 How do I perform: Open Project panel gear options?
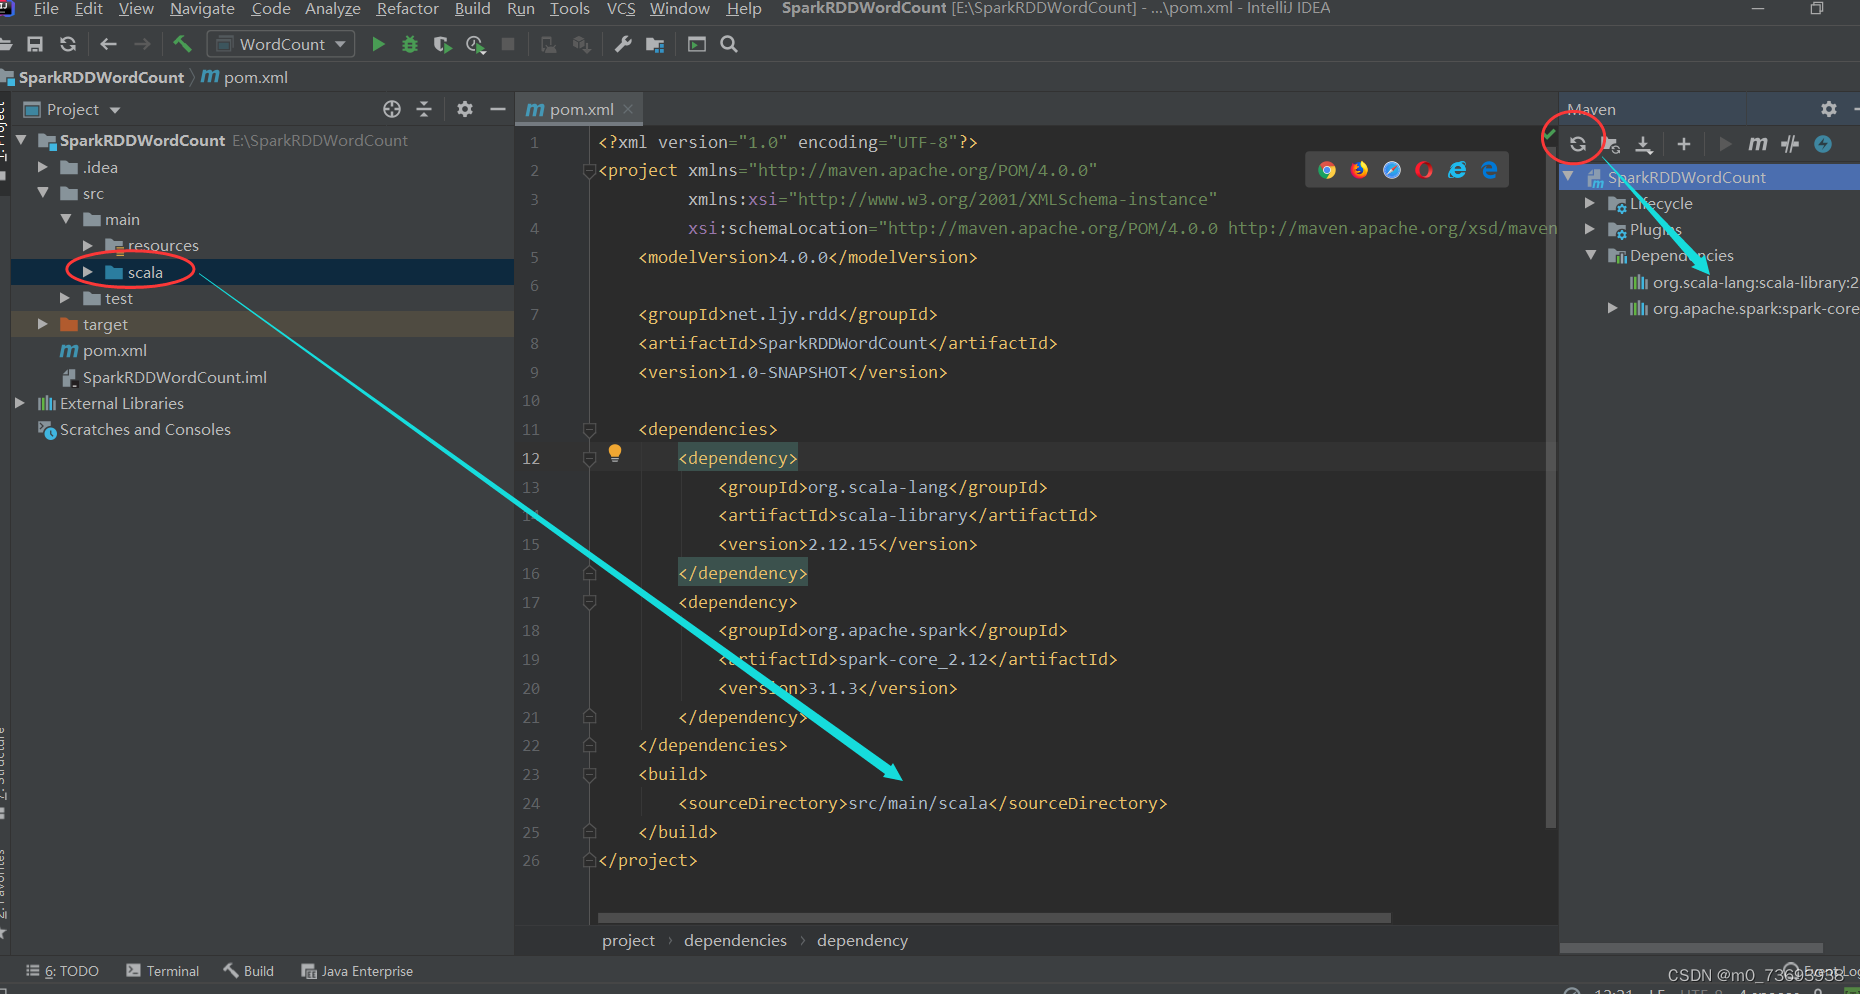click(465, 109)
